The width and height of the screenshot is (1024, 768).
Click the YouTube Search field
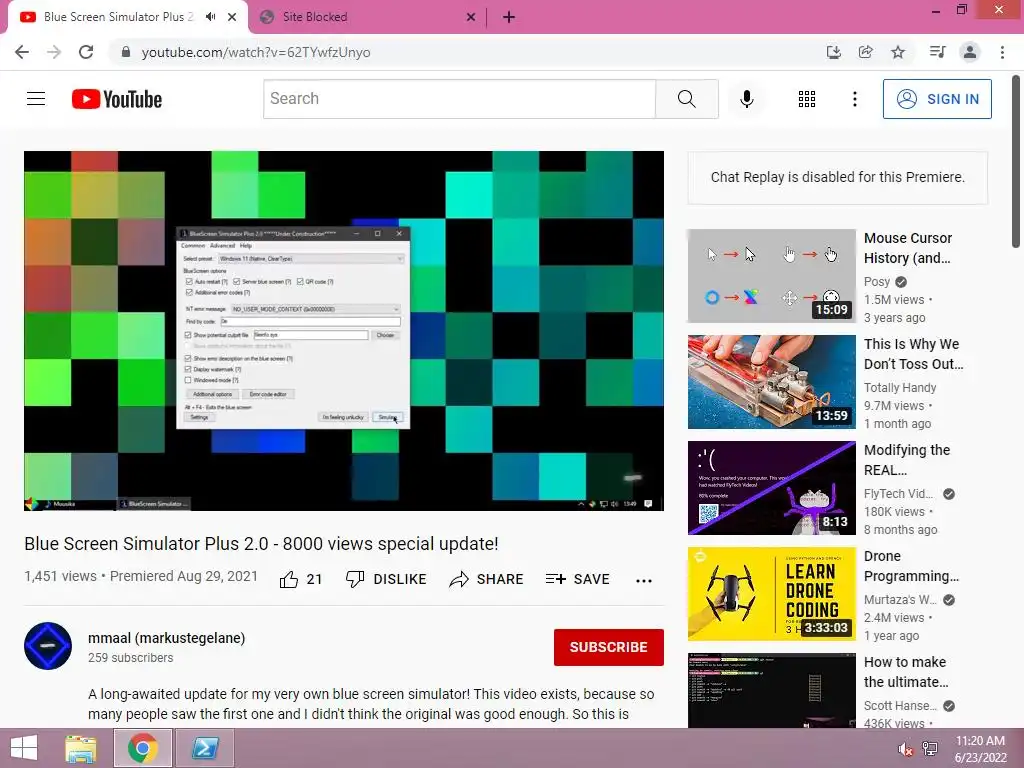(x=459, y=99)
